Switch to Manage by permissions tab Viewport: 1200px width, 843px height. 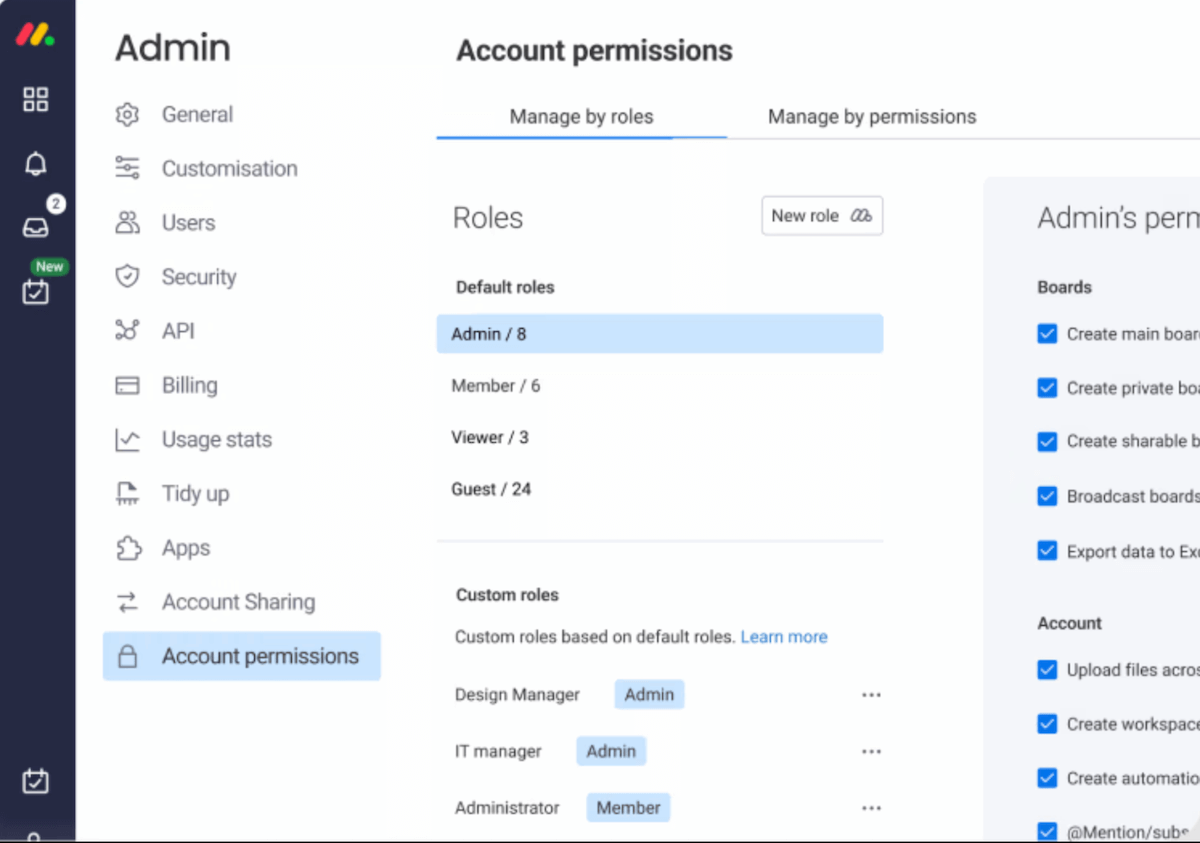pos(871,117)
